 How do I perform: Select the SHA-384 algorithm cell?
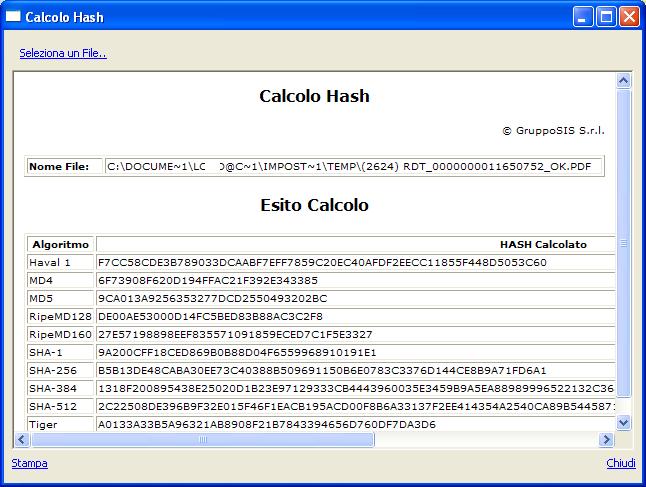pyautogui.click(x=61, y=389)
